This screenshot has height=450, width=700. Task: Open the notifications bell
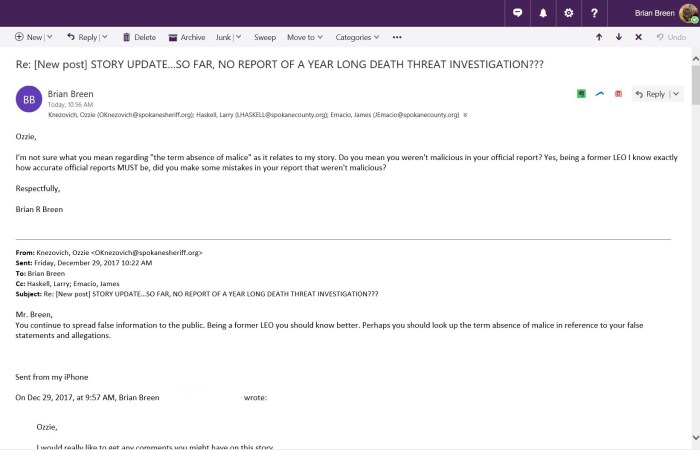543,13
